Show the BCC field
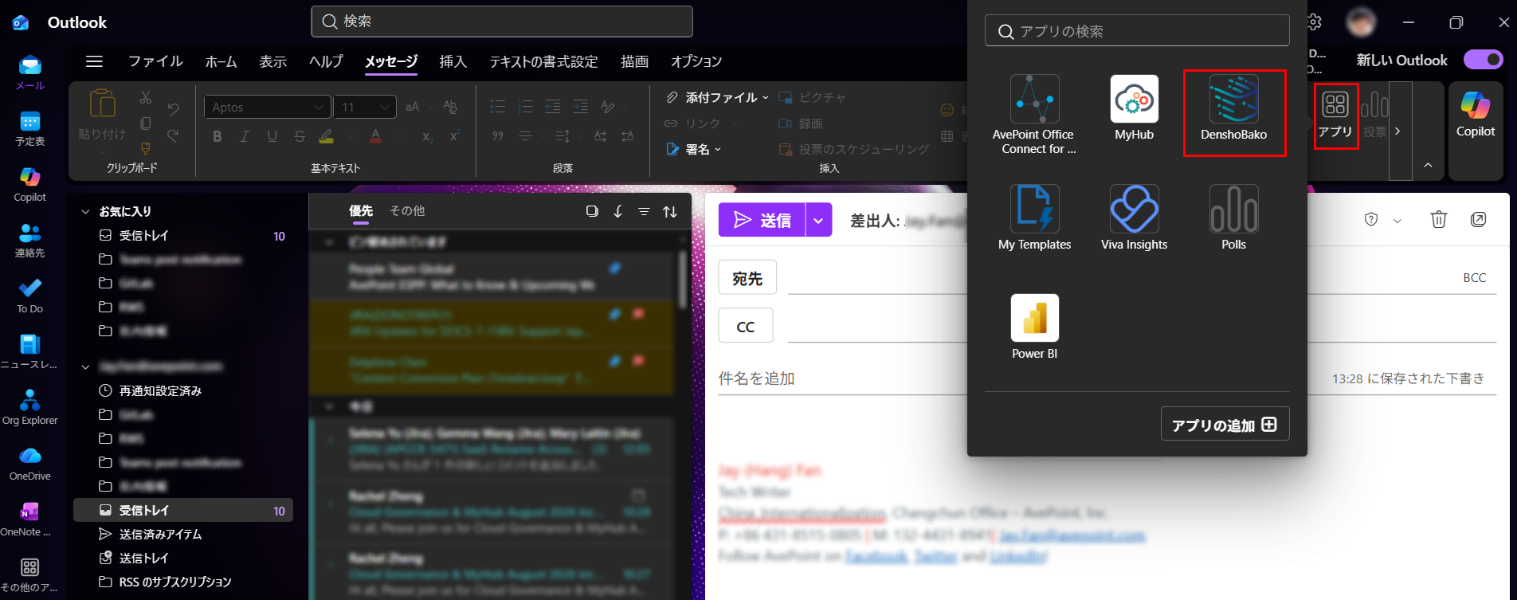 click(x=1474, y=277)
